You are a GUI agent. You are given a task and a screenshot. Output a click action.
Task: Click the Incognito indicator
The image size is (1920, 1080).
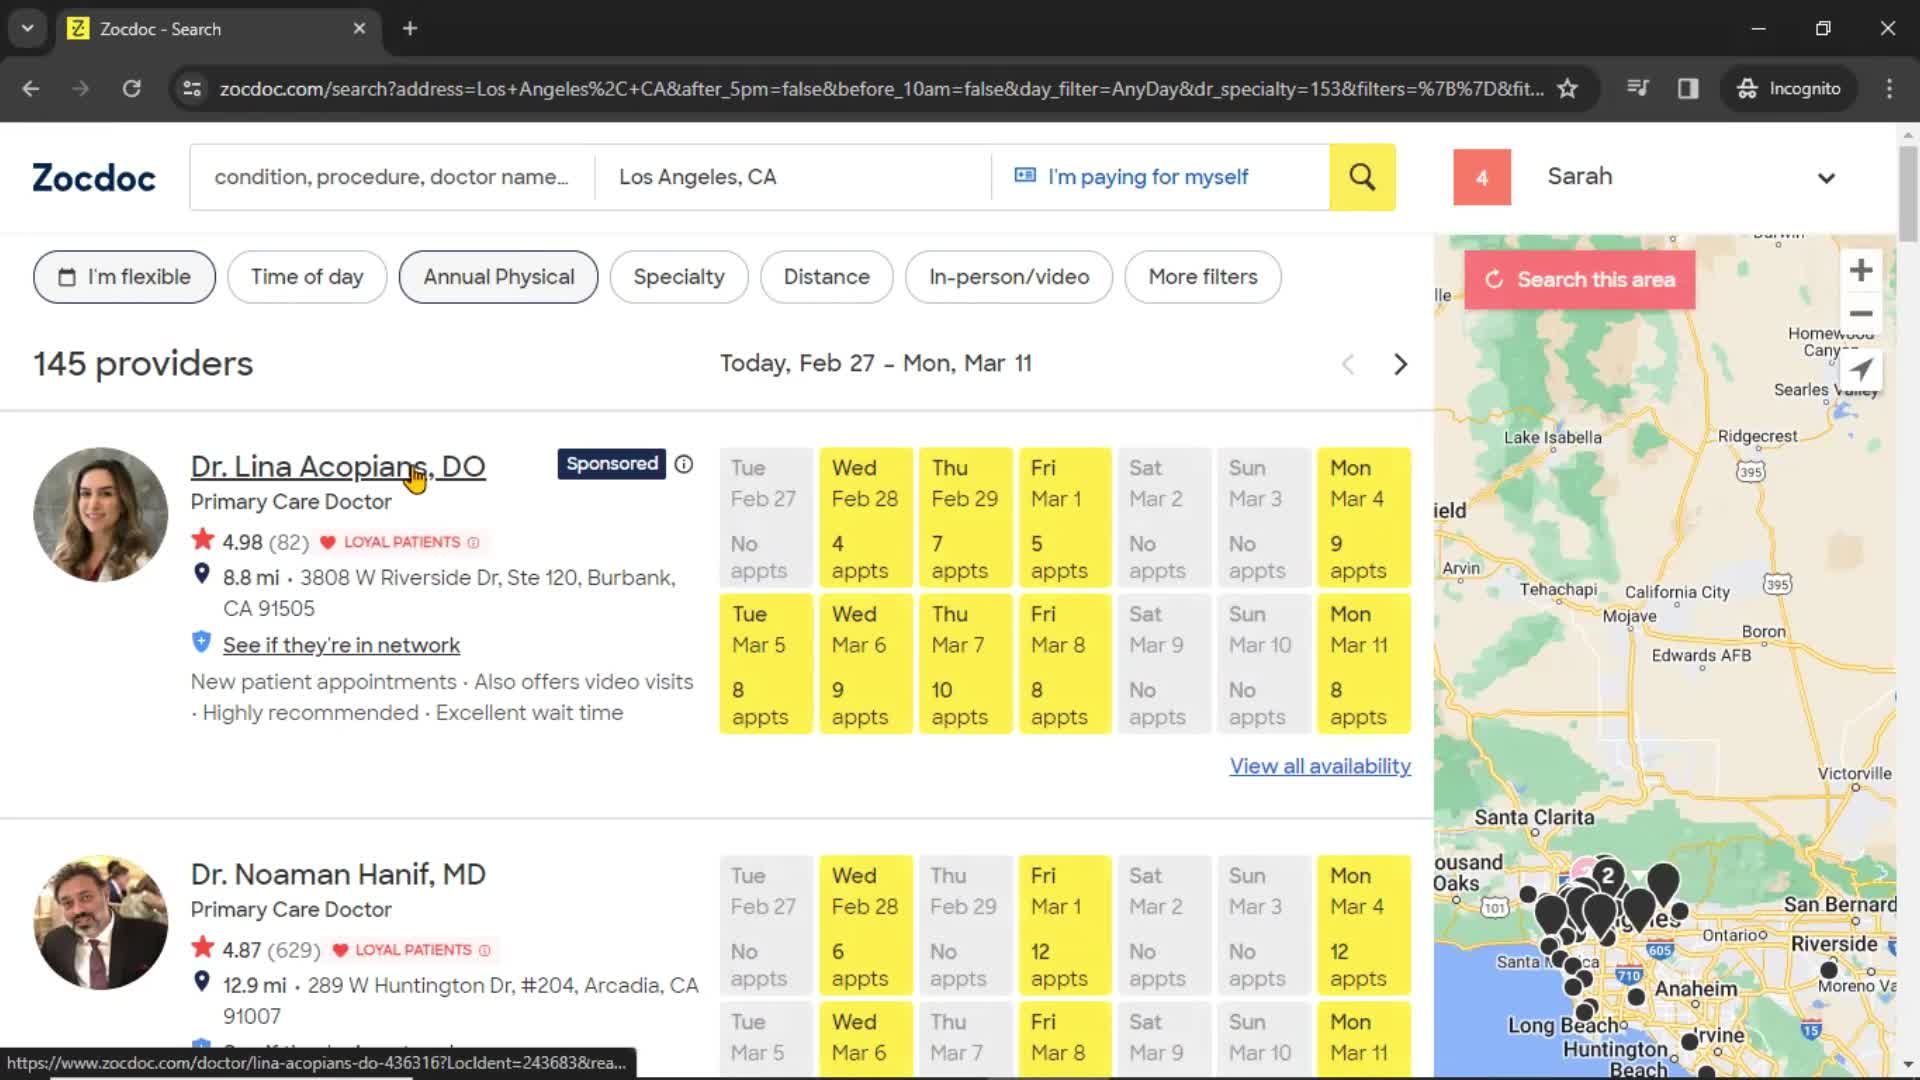[1789, 88]
